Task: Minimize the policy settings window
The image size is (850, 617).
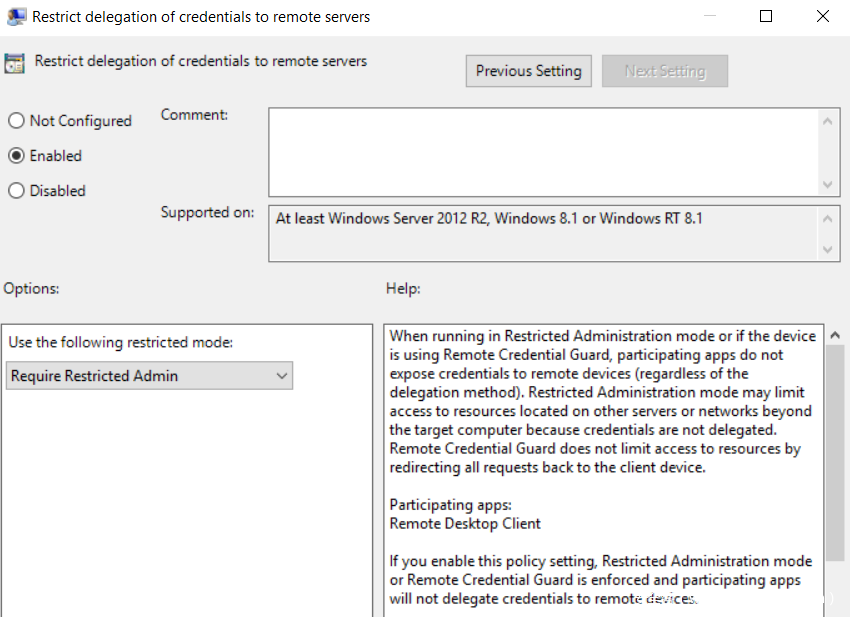Action: 709,16
